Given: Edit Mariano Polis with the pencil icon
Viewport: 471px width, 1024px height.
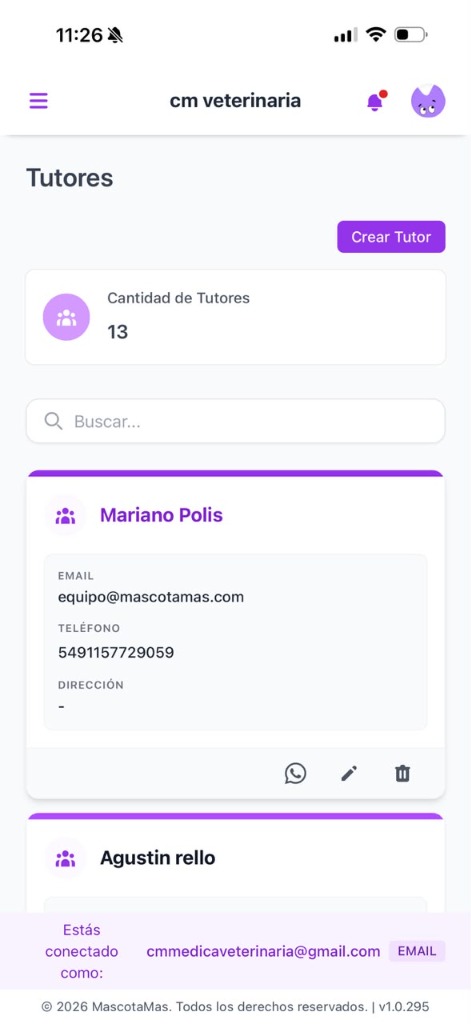Looking at the screenshot, I should point(349,774).
